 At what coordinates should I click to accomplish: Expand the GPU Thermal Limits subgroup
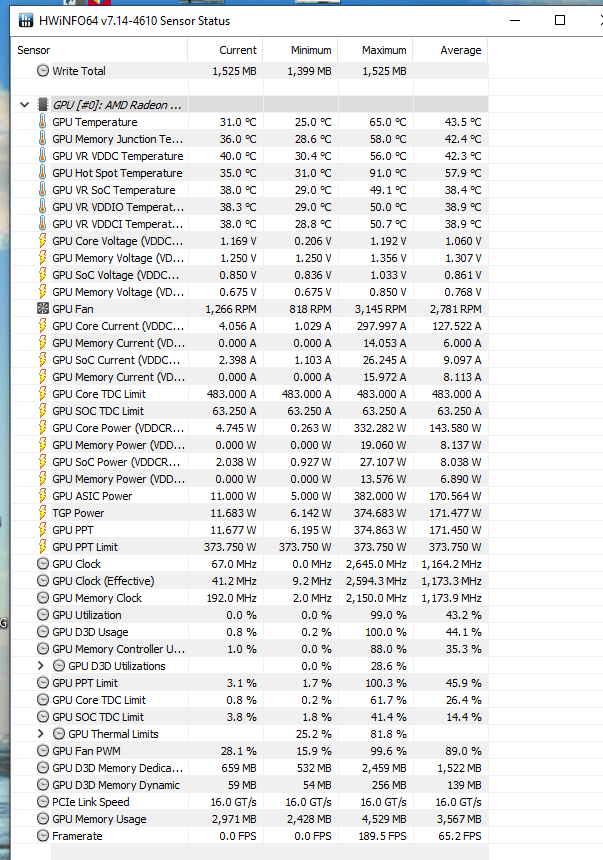pyautogui.click(x=41, y=734)
